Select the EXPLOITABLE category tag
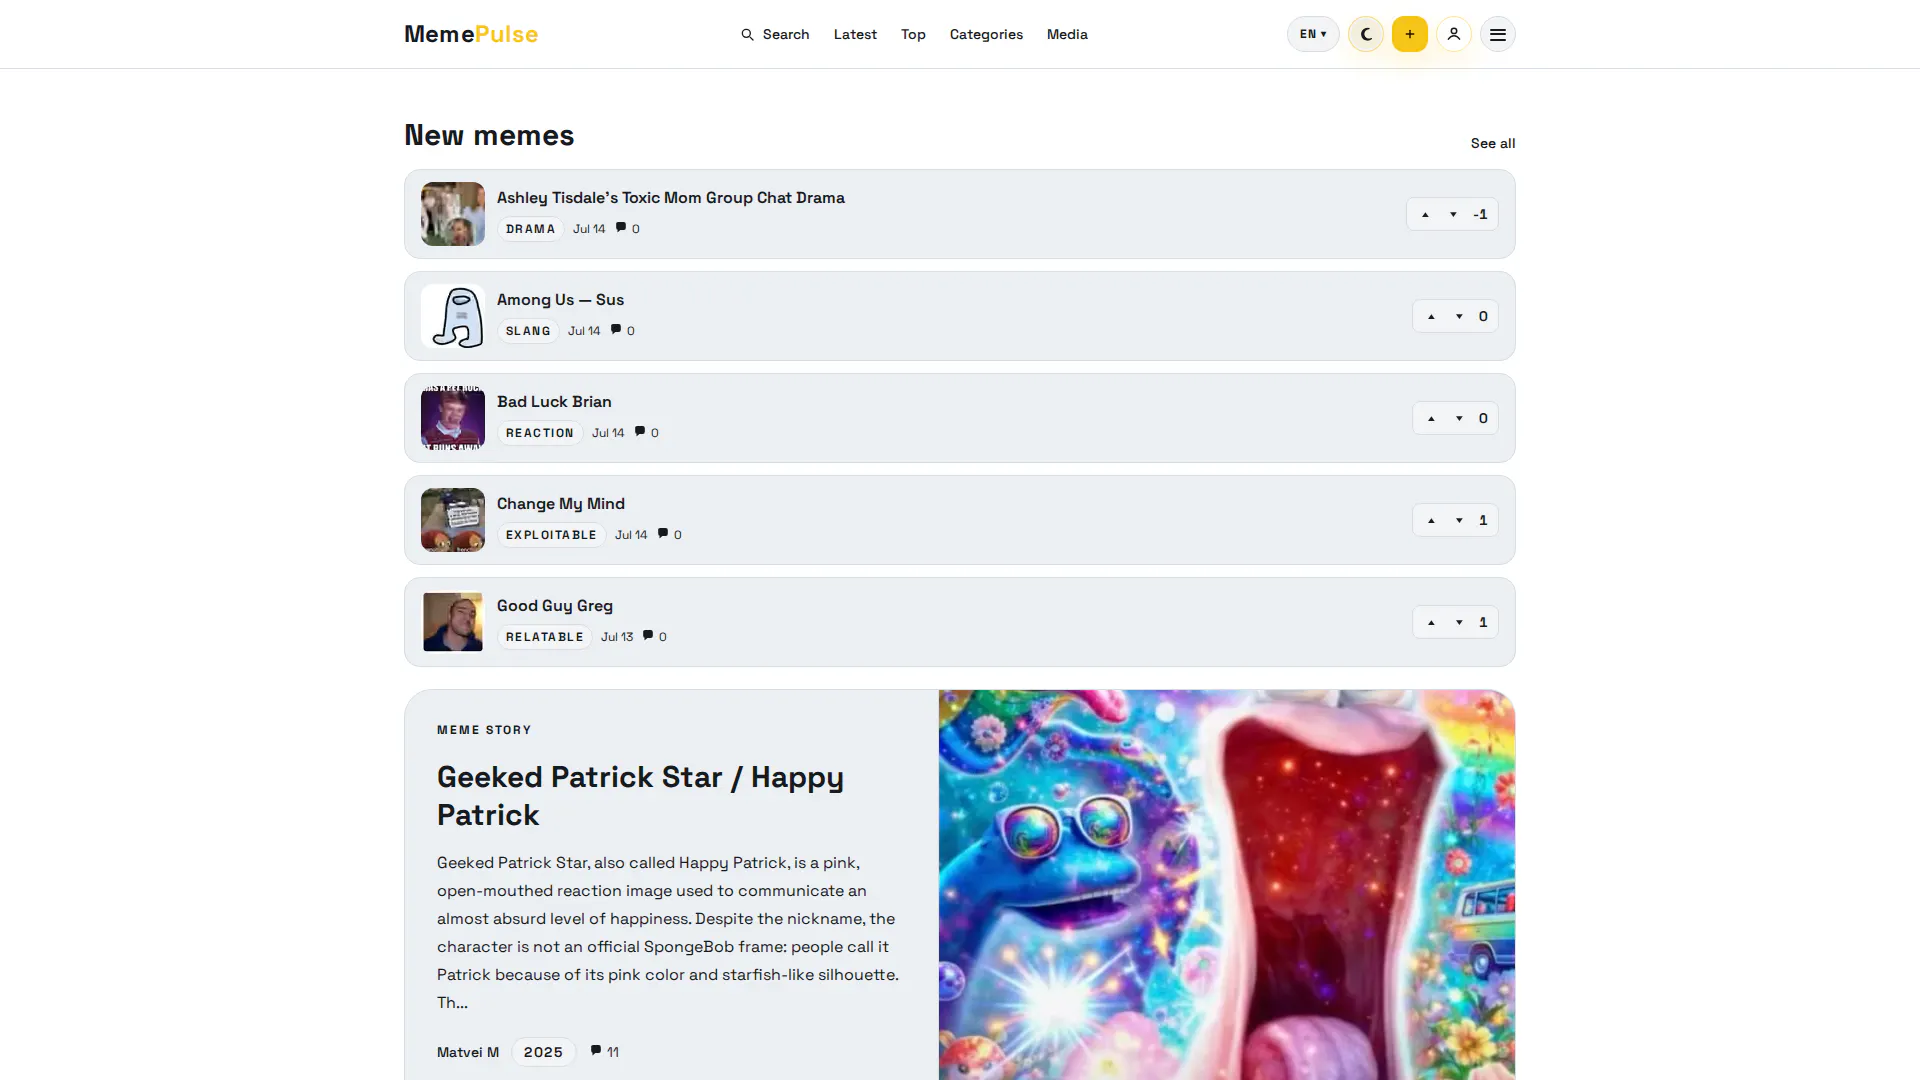Viewport: 1920px width, 1080px height. point(551,535)
